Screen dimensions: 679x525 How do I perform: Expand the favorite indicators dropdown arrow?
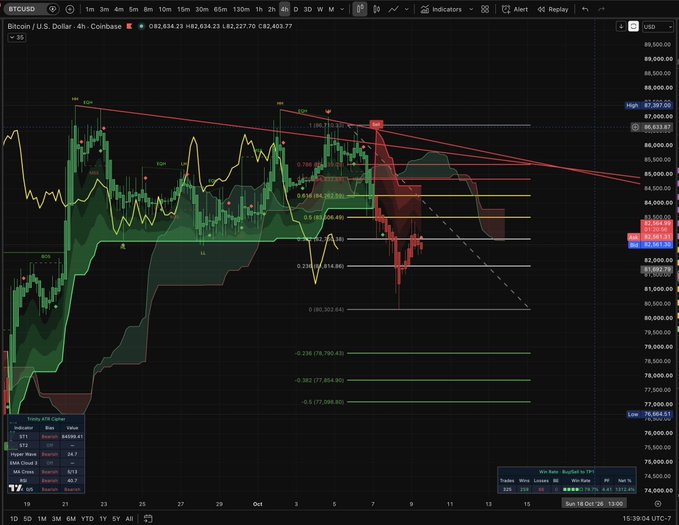(x=471, y=9)
